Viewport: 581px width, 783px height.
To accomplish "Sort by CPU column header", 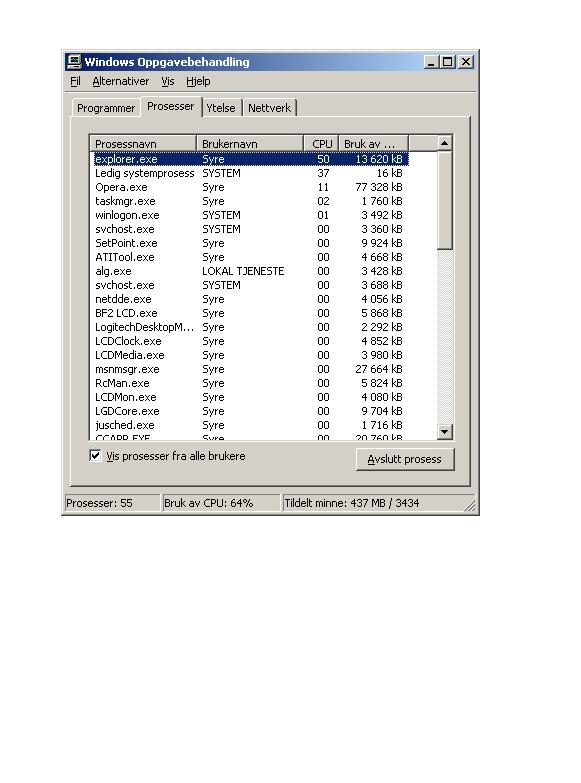I will coord(321,144).
